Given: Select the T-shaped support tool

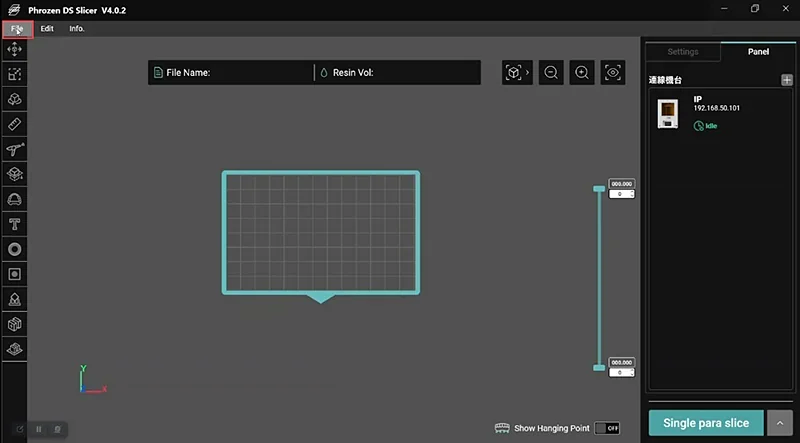Looking at the screenshot, I should [14, 225].
